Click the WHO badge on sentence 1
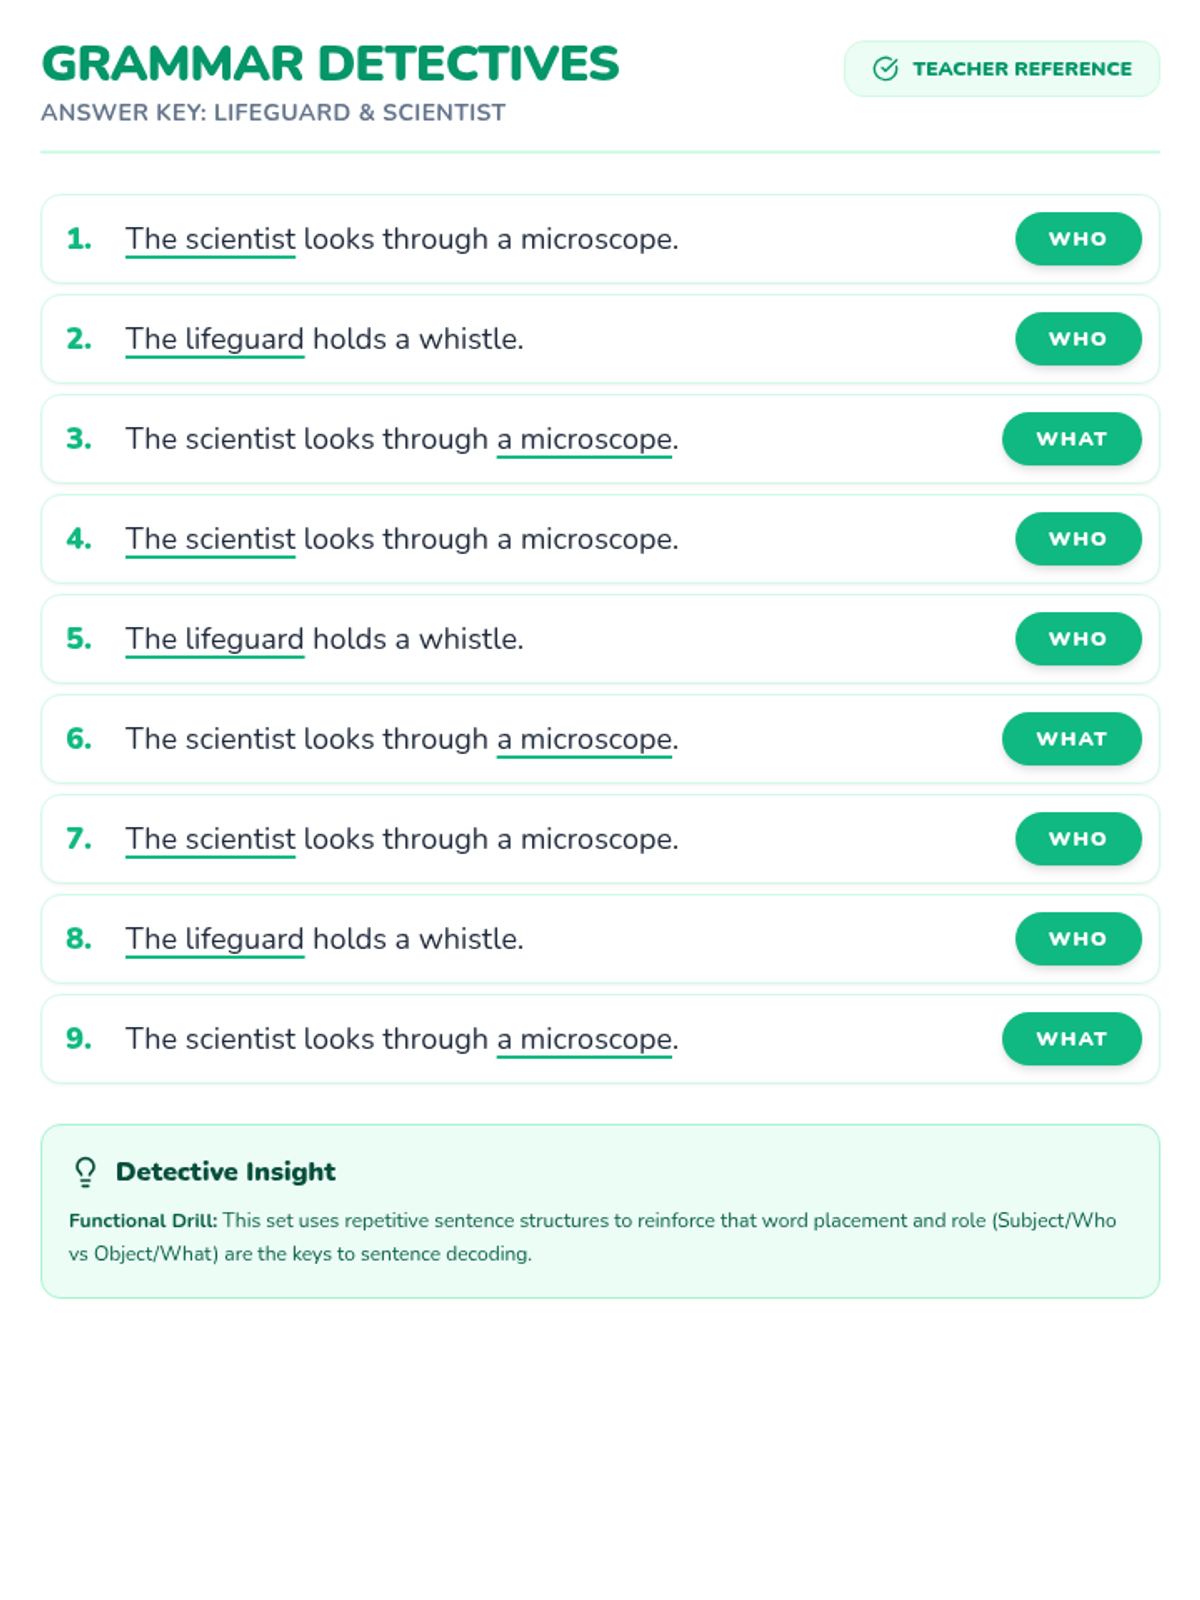This screenshot has height=1600, width=1200. [1078, 239]
